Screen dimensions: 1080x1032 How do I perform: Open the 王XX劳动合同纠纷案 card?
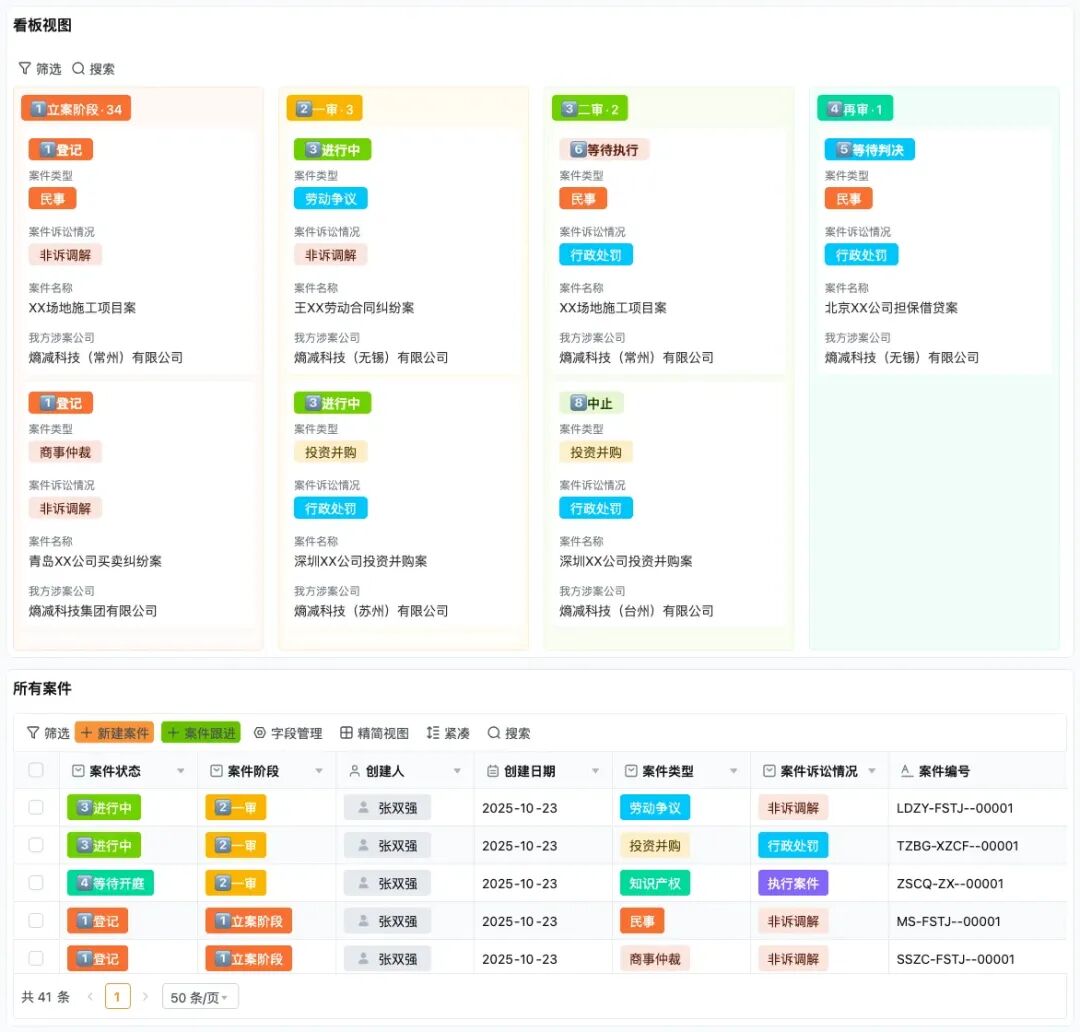[403, 253]
